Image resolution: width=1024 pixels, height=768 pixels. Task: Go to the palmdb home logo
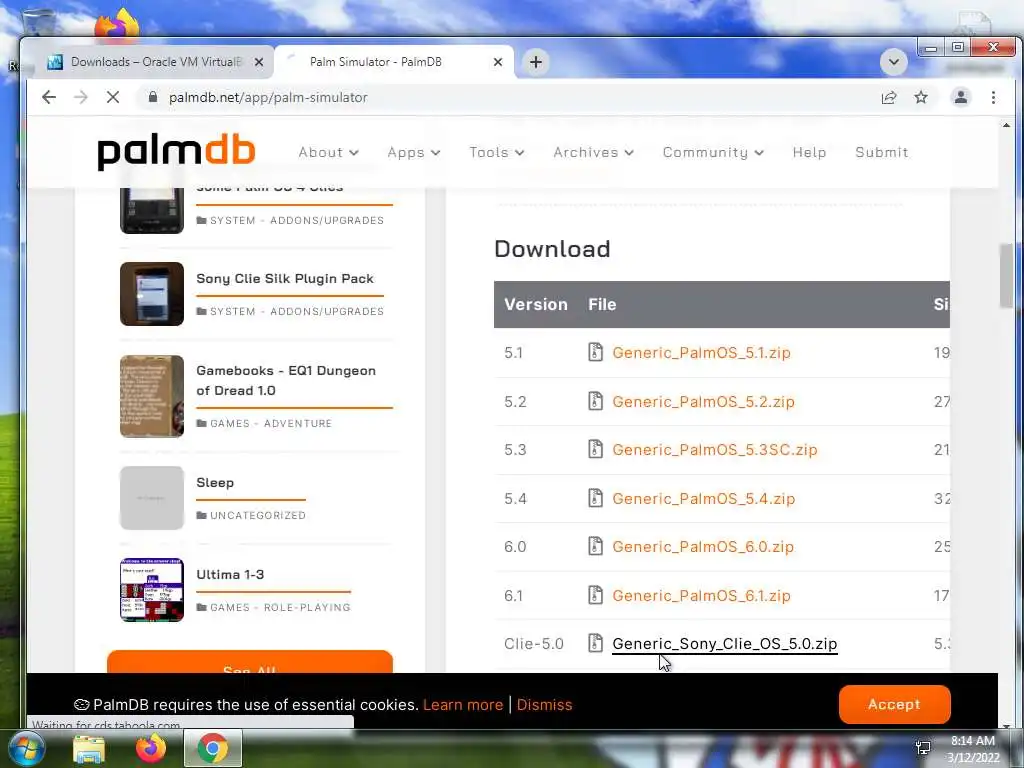coord(176,153)
